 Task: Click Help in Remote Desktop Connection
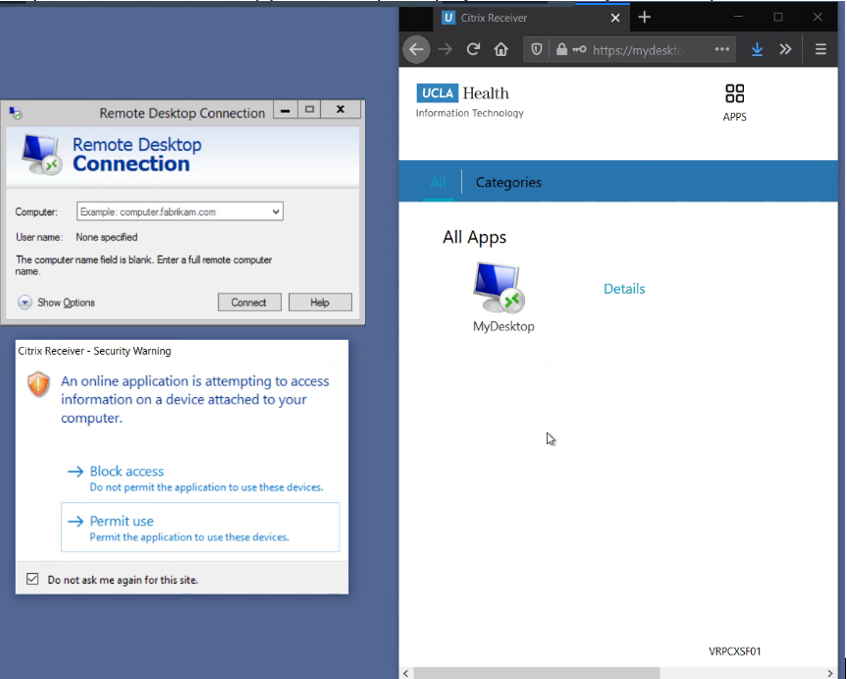tap(320, 302)
